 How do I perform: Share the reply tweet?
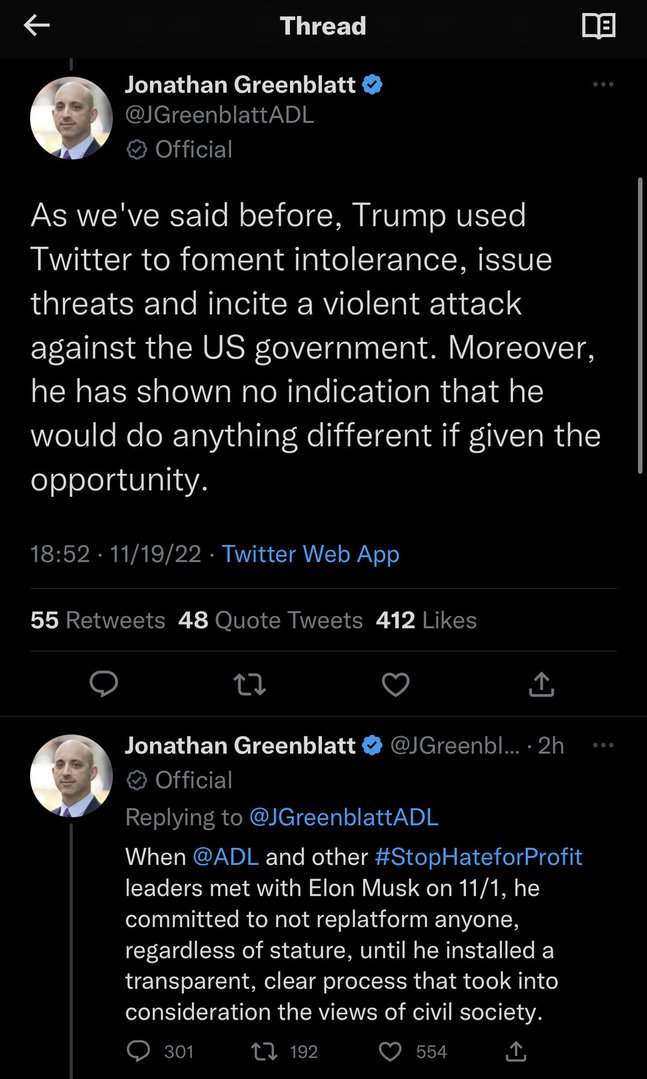[516, 1051]
